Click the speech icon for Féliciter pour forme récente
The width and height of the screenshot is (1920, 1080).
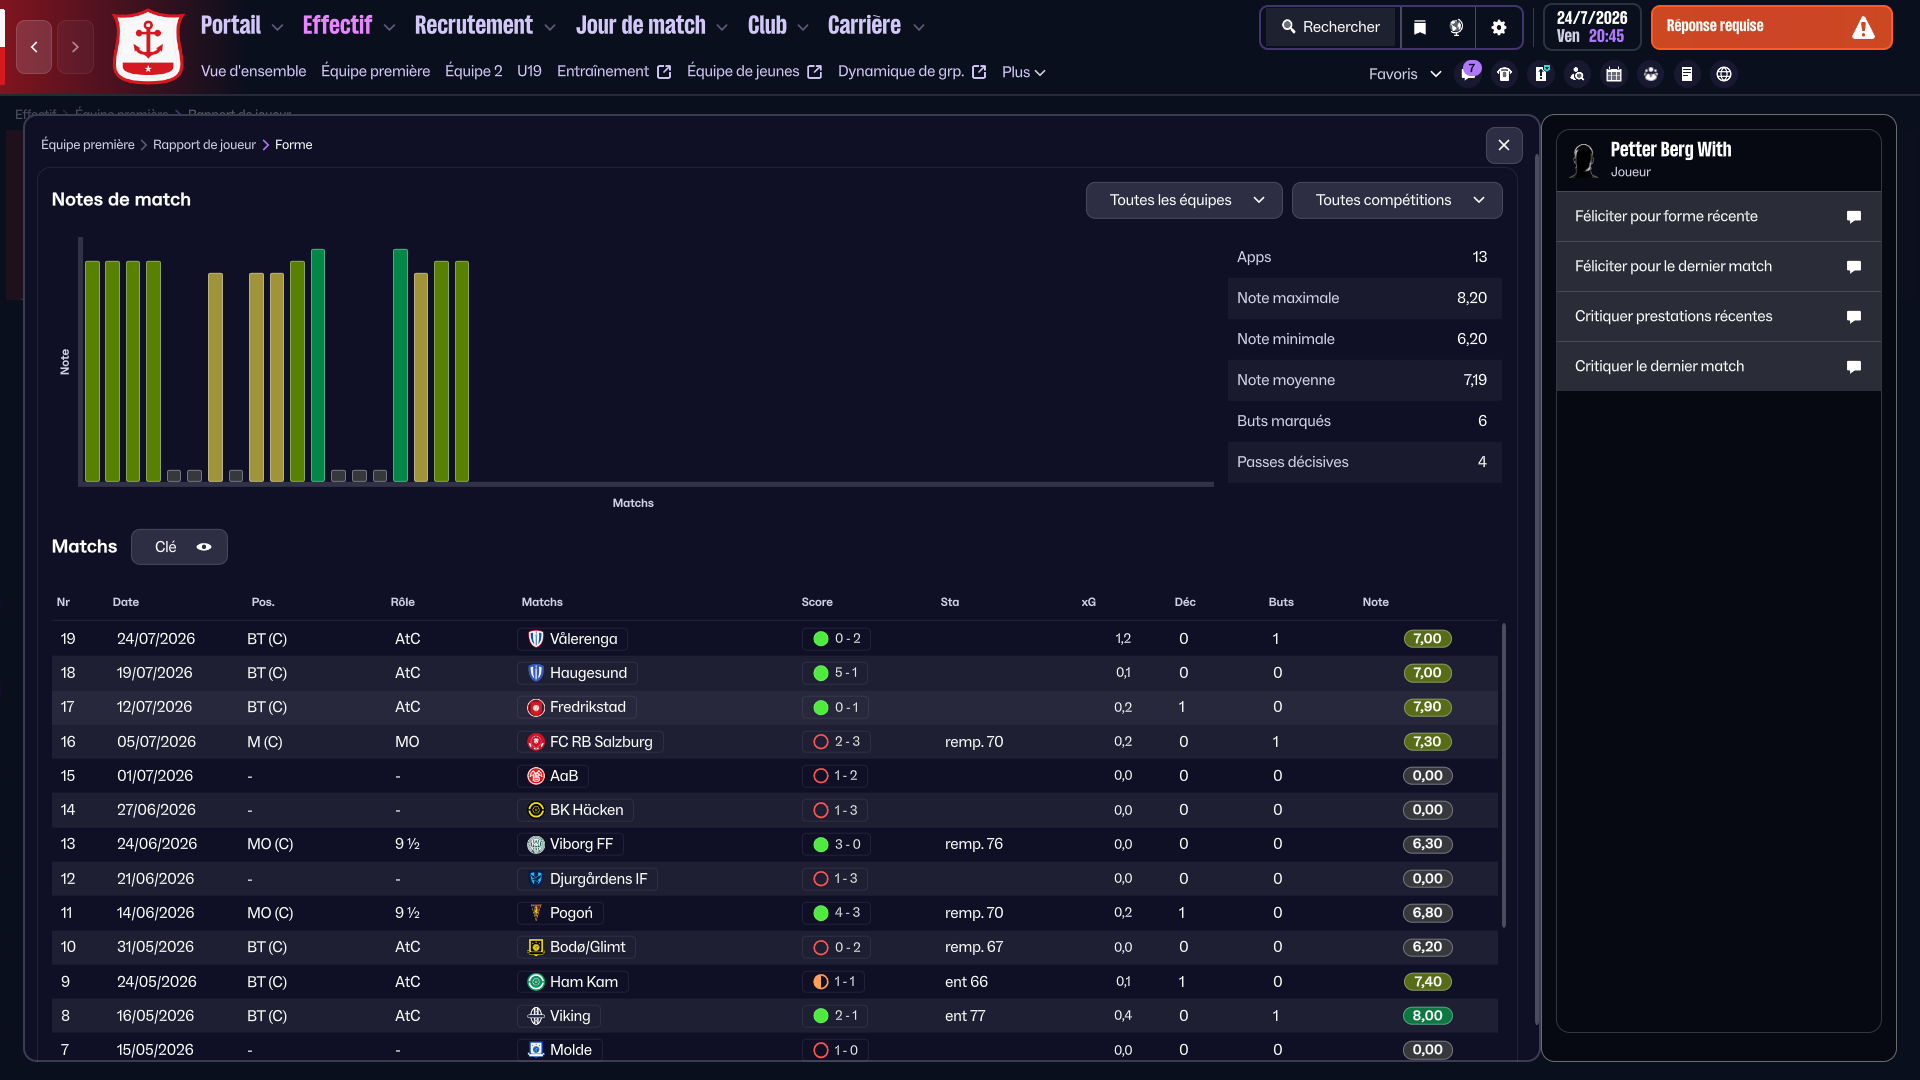coord(1853,217)
